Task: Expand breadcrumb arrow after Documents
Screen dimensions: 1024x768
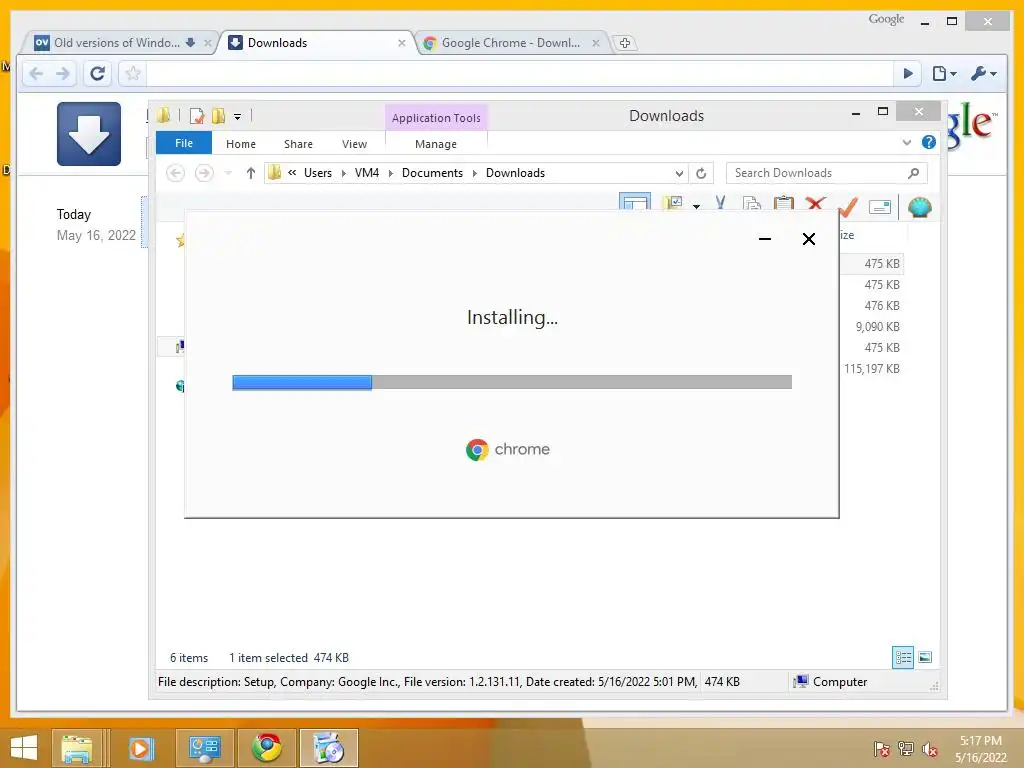Action: (475, 173)
